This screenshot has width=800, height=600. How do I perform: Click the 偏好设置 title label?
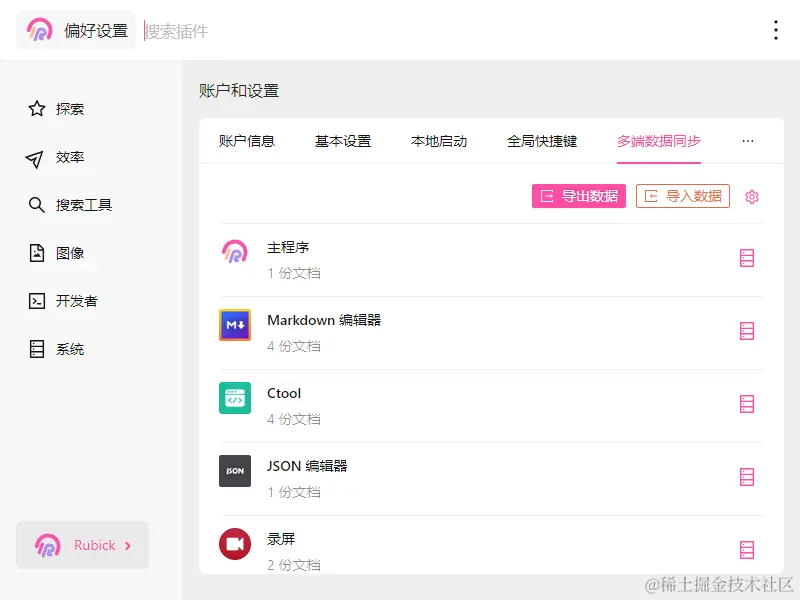96,31
